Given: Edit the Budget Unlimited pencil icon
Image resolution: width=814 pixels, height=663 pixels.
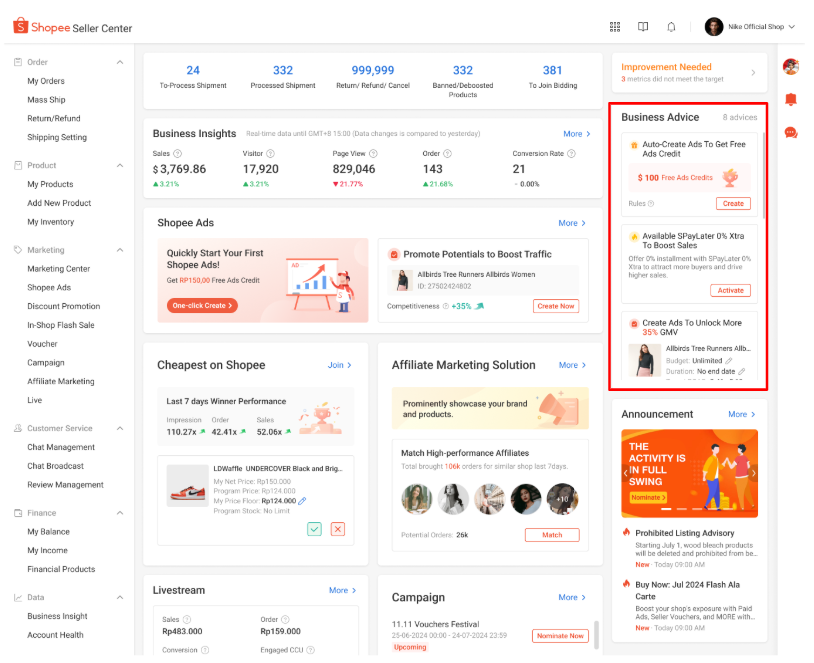Looking at the screenshot, I should click(729, 361).
